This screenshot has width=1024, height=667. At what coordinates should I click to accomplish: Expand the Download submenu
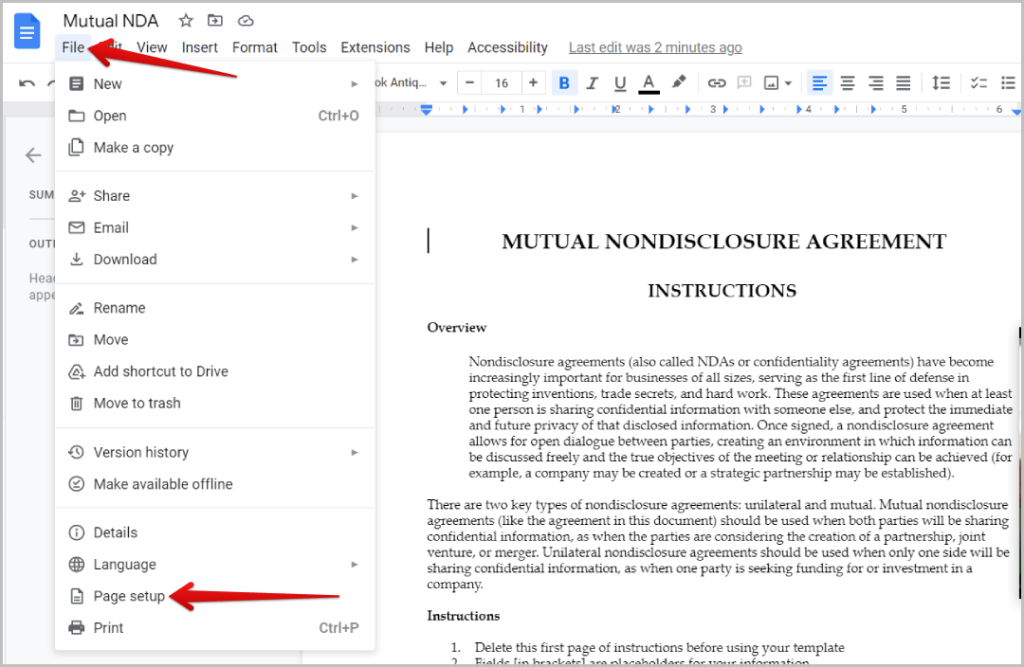click(x=214, y=259)
